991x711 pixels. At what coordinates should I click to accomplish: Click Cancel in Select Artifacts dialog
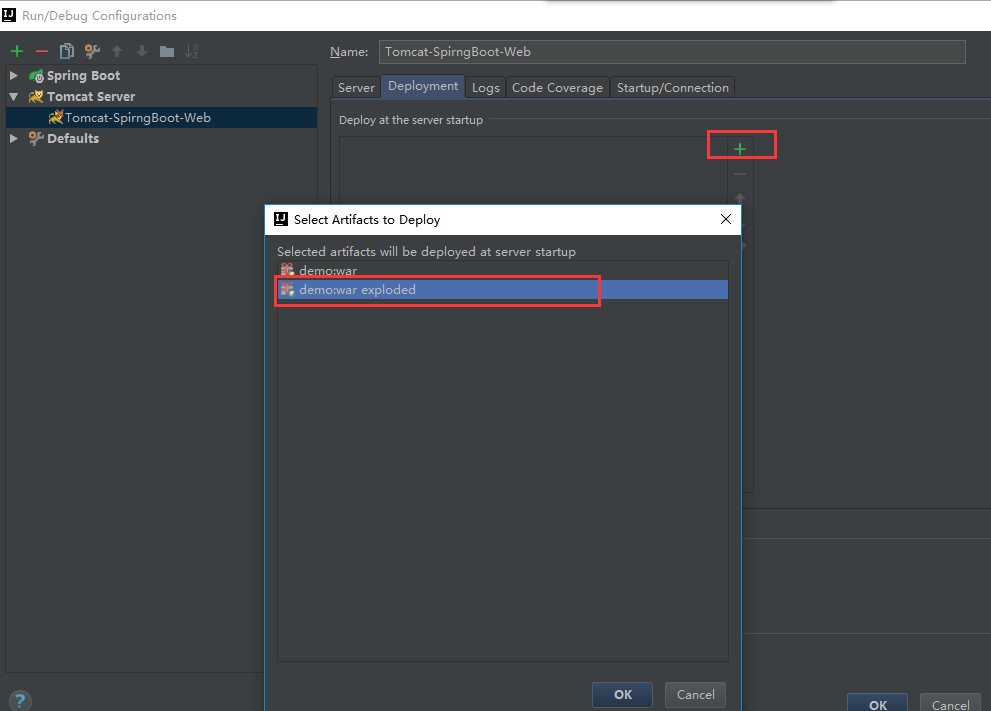coord(695,695)
